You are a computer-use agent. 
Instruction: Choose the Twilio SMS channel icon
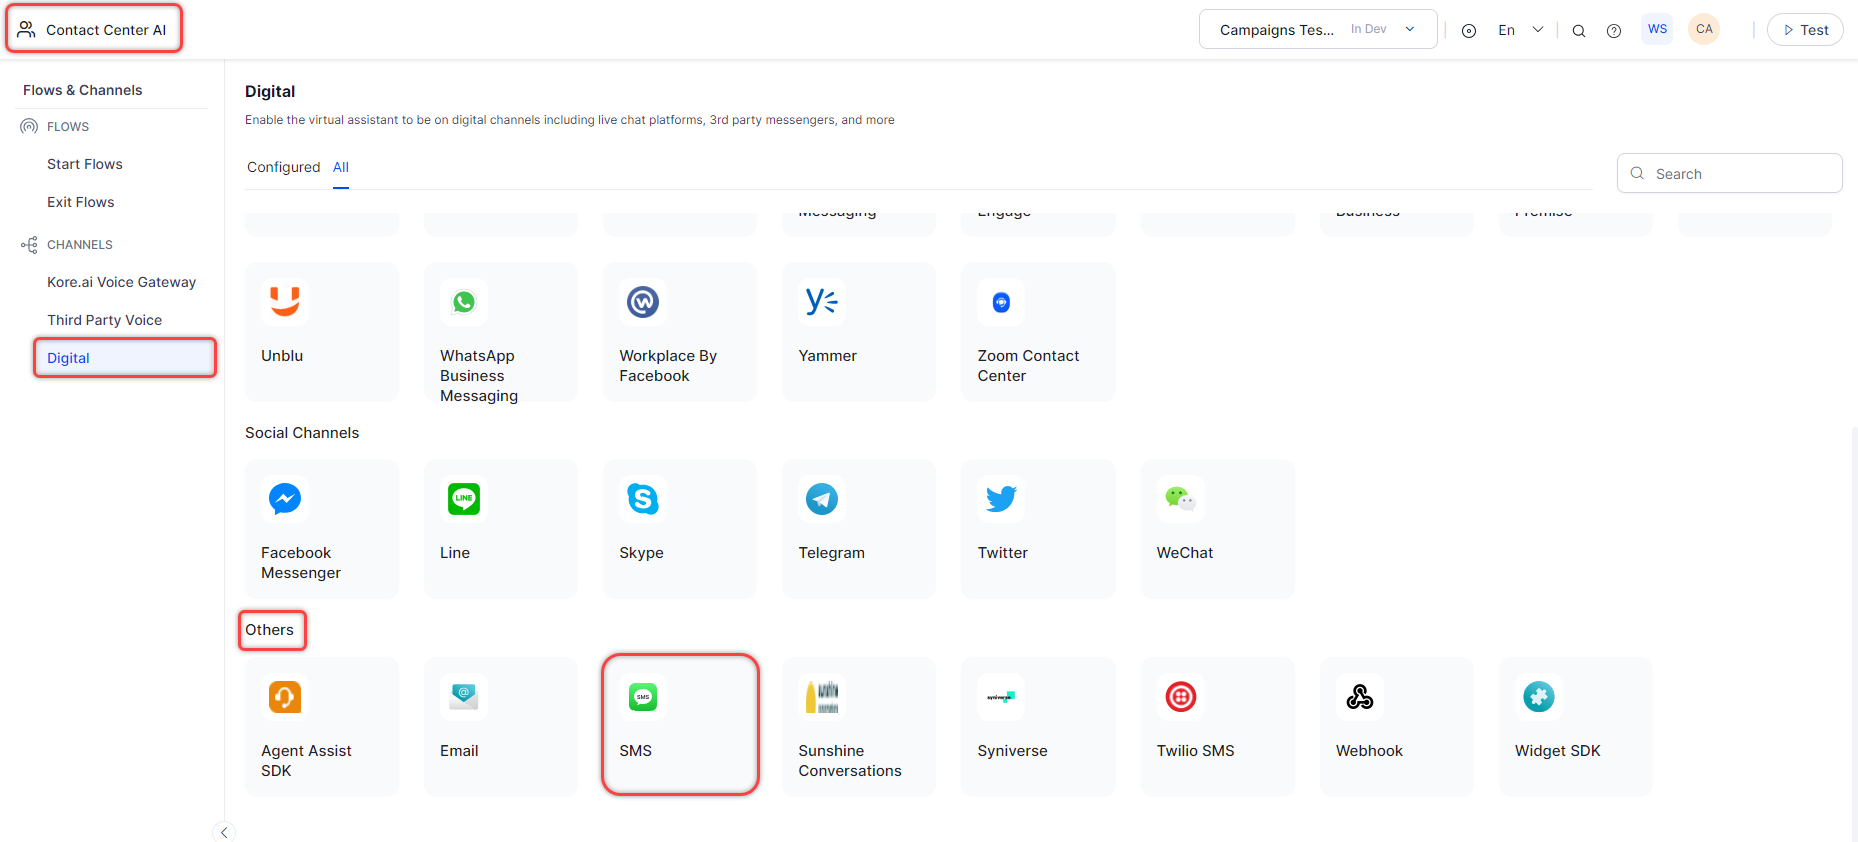click(x=1180, y=697)
